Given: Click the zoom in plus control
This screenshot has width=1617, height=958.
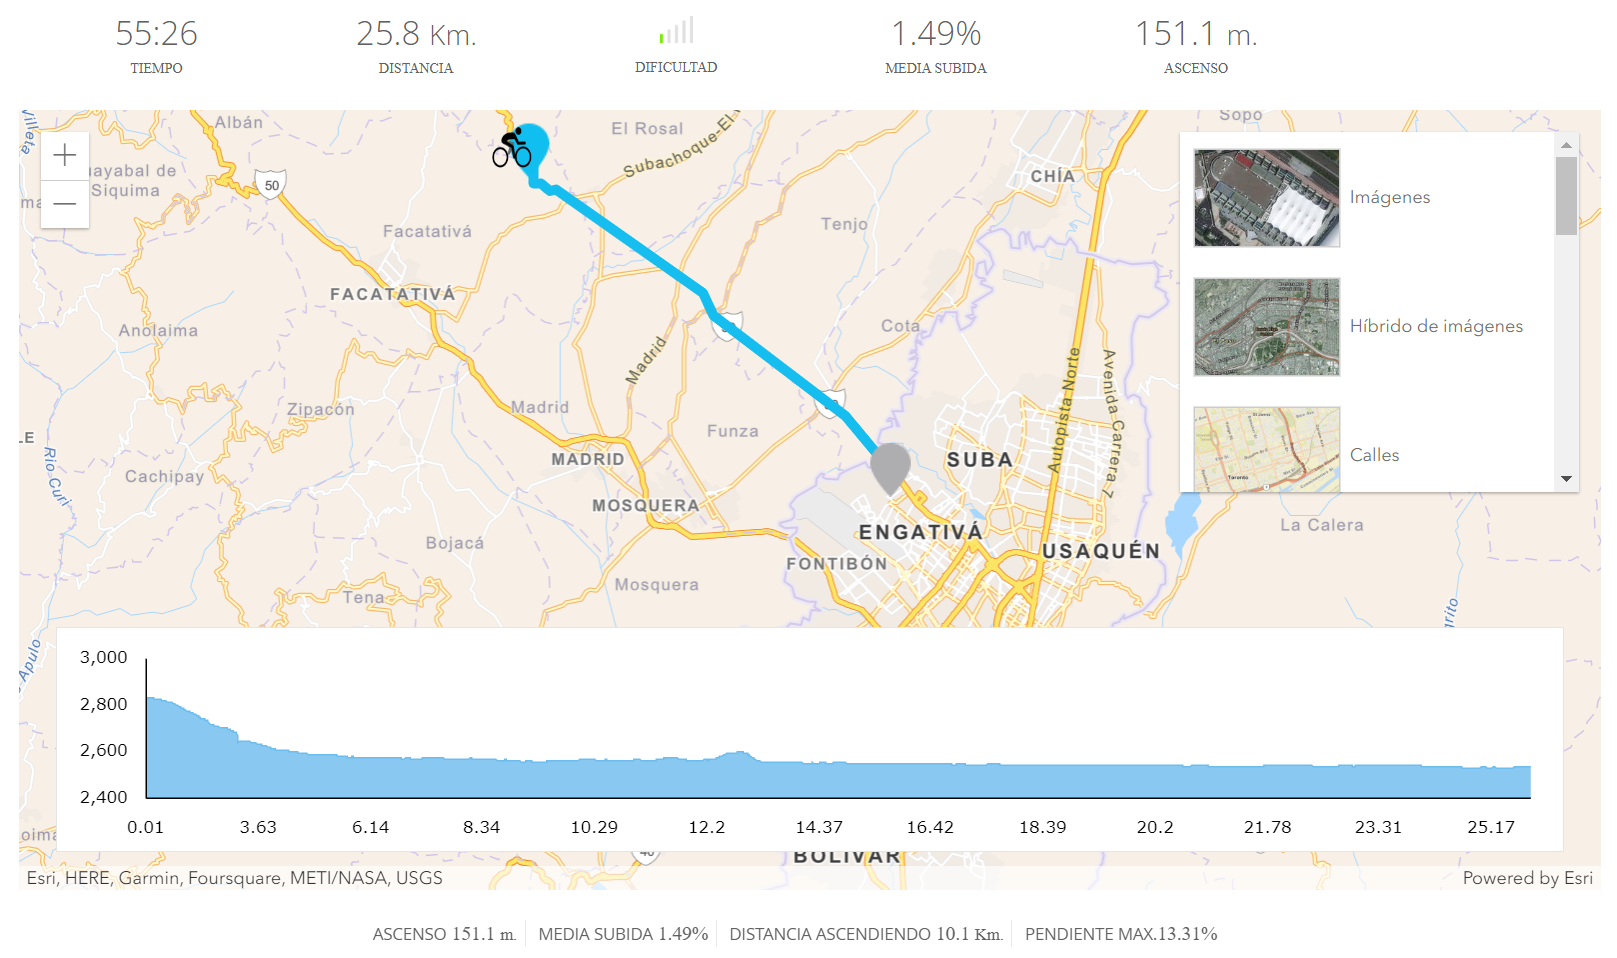Looking at the screenshot, I should pyautogui.click(x=64, y=155).
